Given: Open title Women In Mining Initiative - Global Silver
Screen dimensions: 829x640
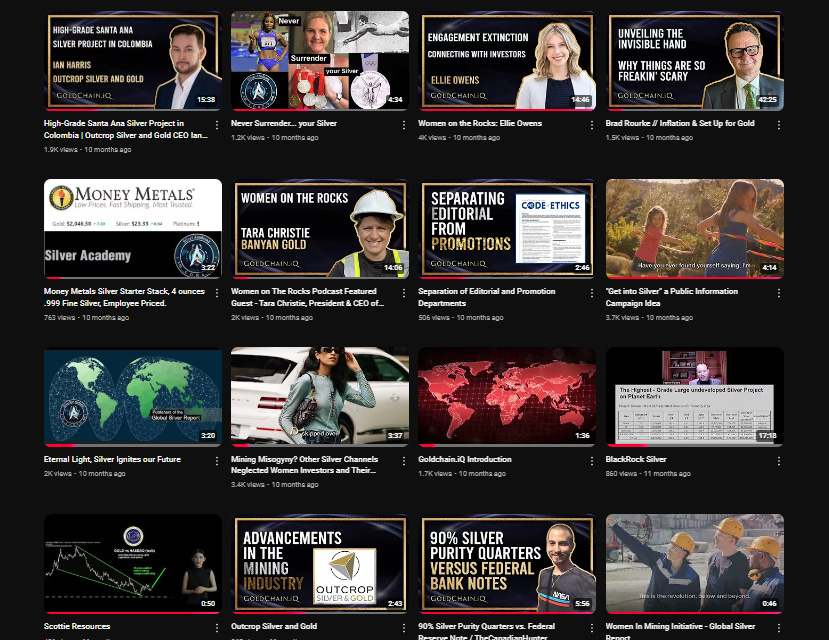Looking at the screenshot, I should pos(680,630).
